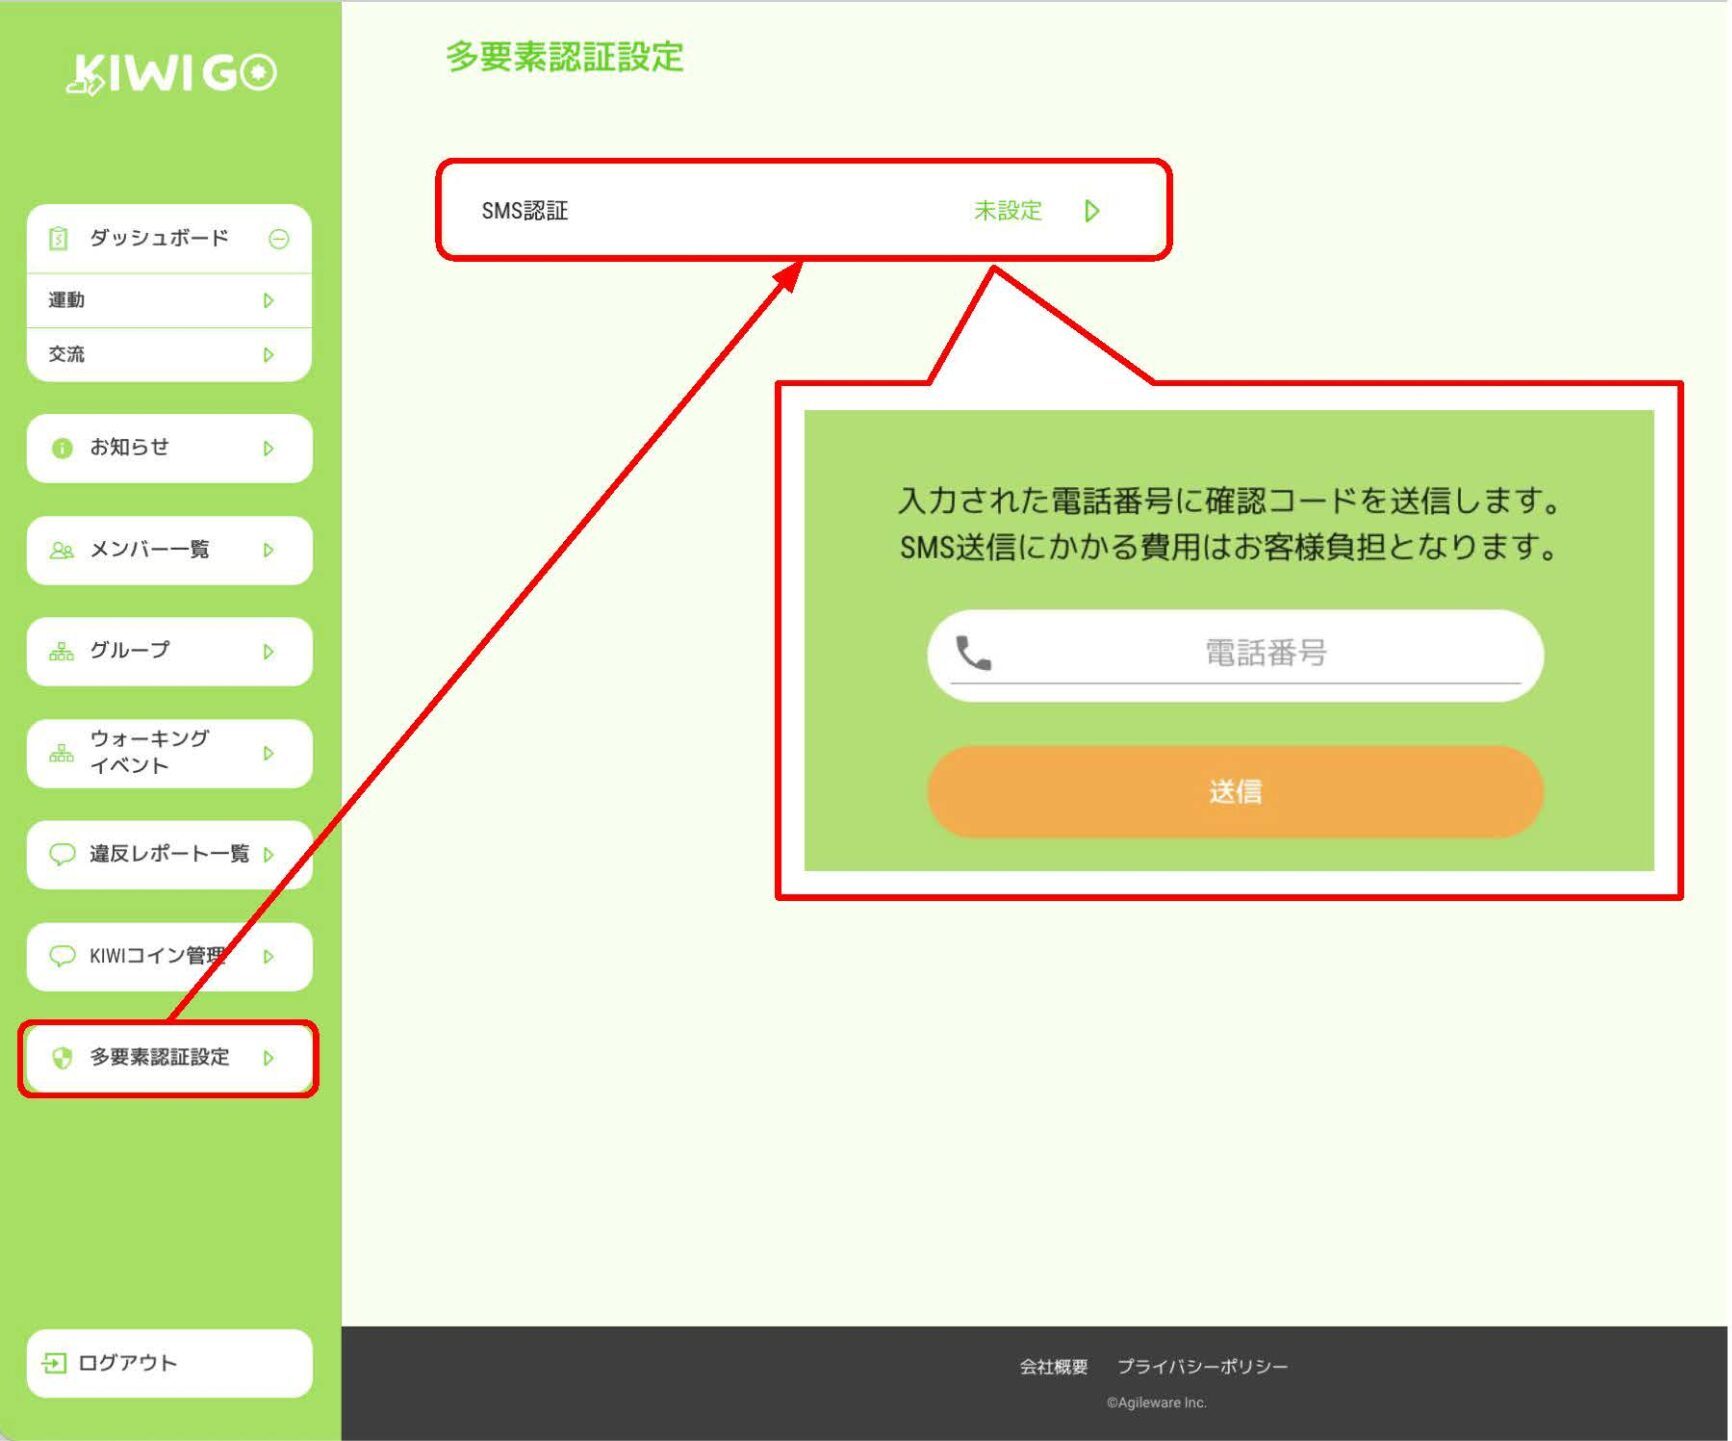Expand the 違反レポート一覧 arrow
The height and width of the screenshot is (1441, 1732).
point(268,854)
